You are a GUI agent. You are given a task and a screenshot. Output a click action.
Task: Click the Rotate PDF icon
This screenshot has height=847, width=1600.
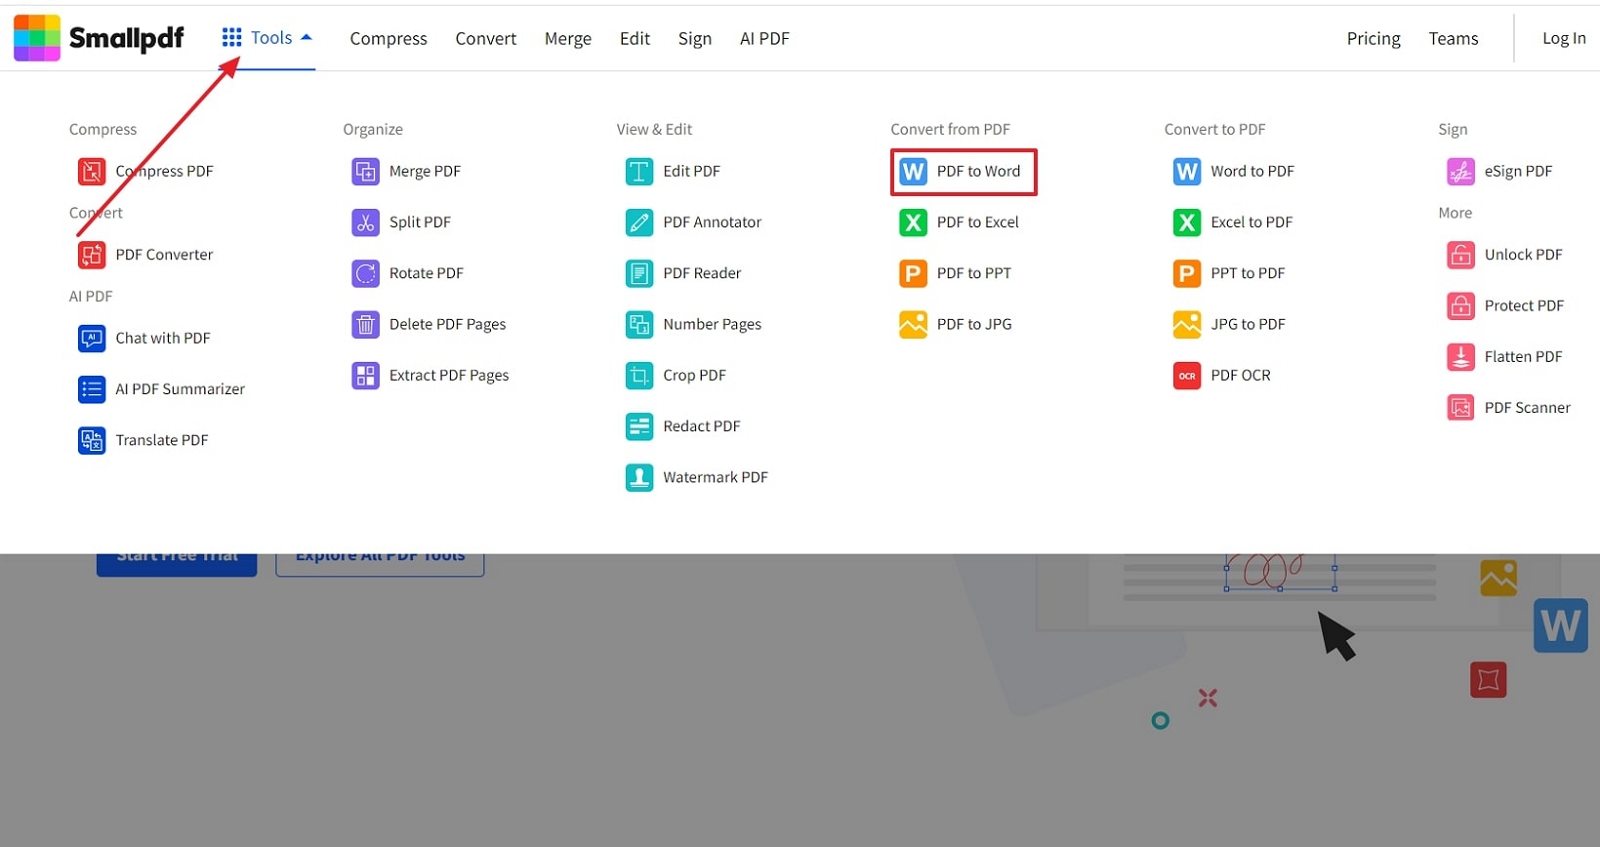pos(366,273)
